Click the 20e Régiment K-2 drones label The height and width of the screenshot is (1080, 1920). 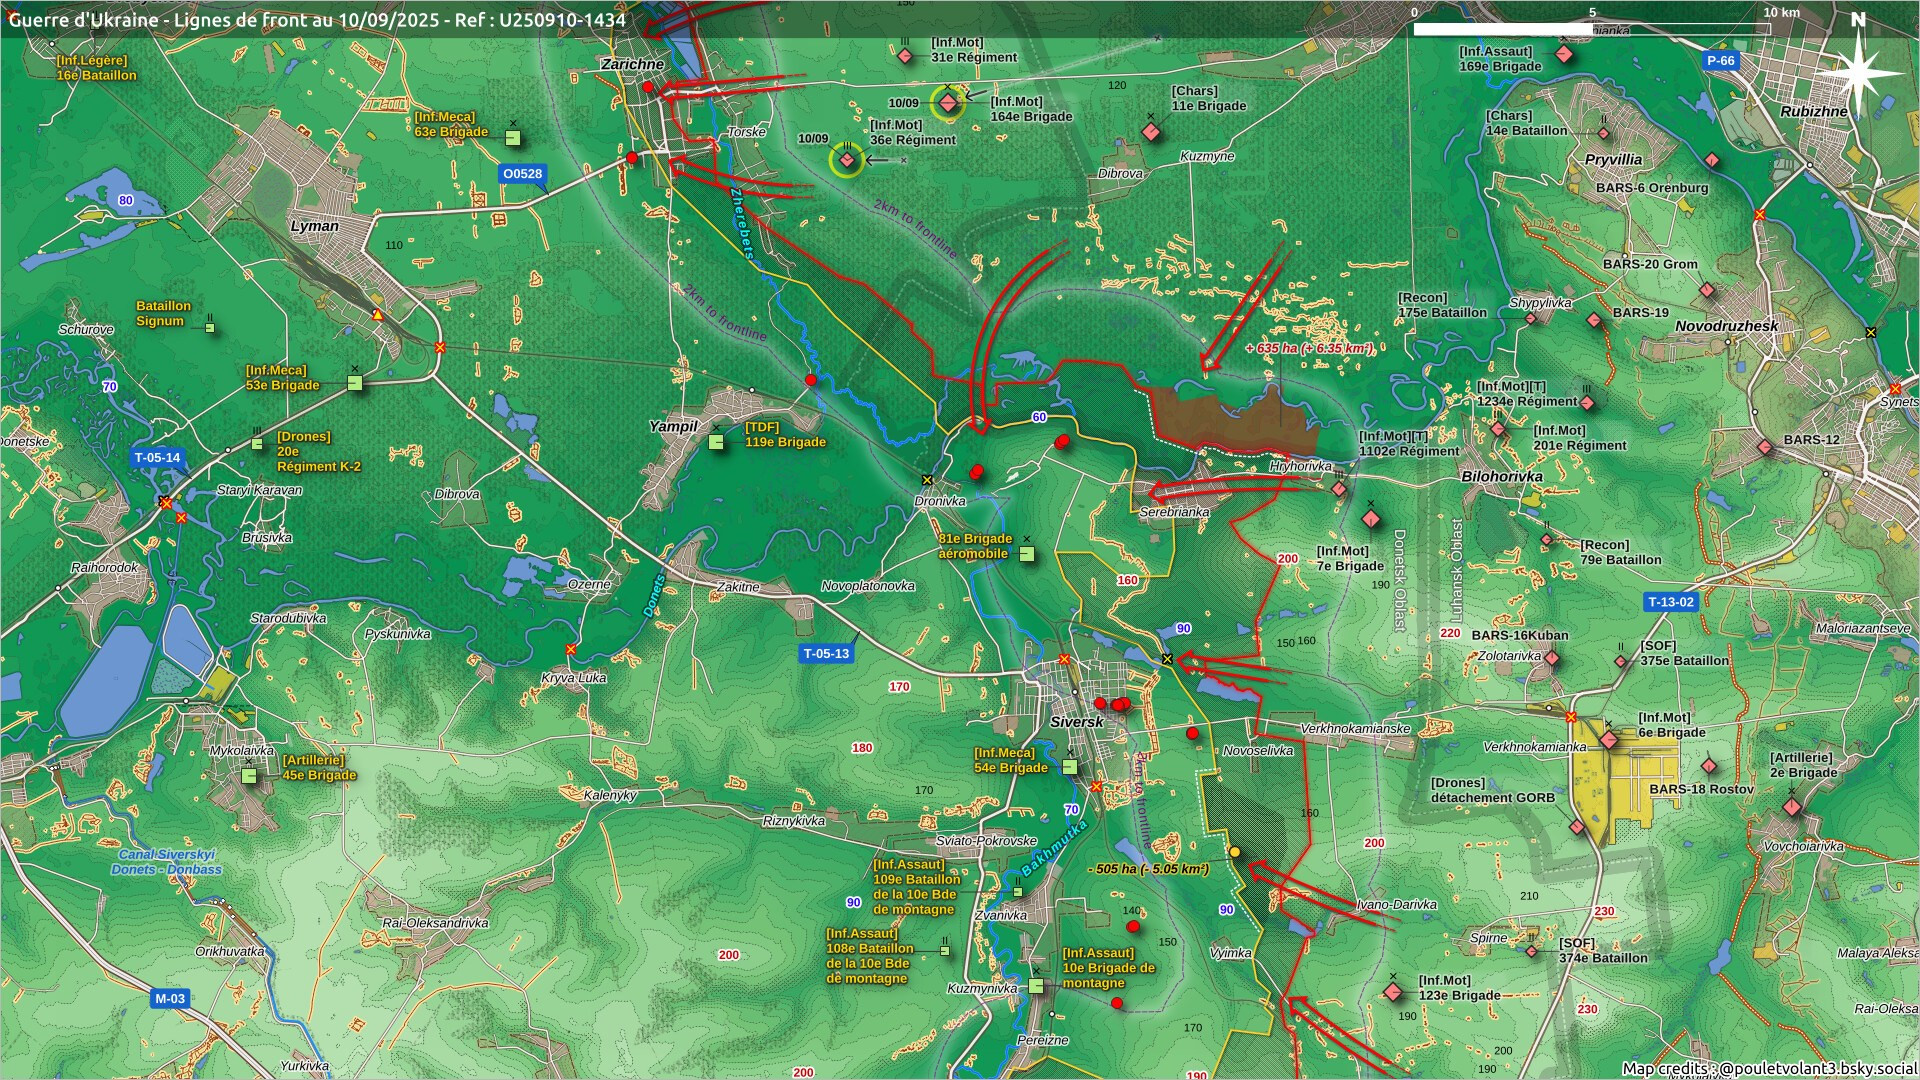tap(318, 452)
